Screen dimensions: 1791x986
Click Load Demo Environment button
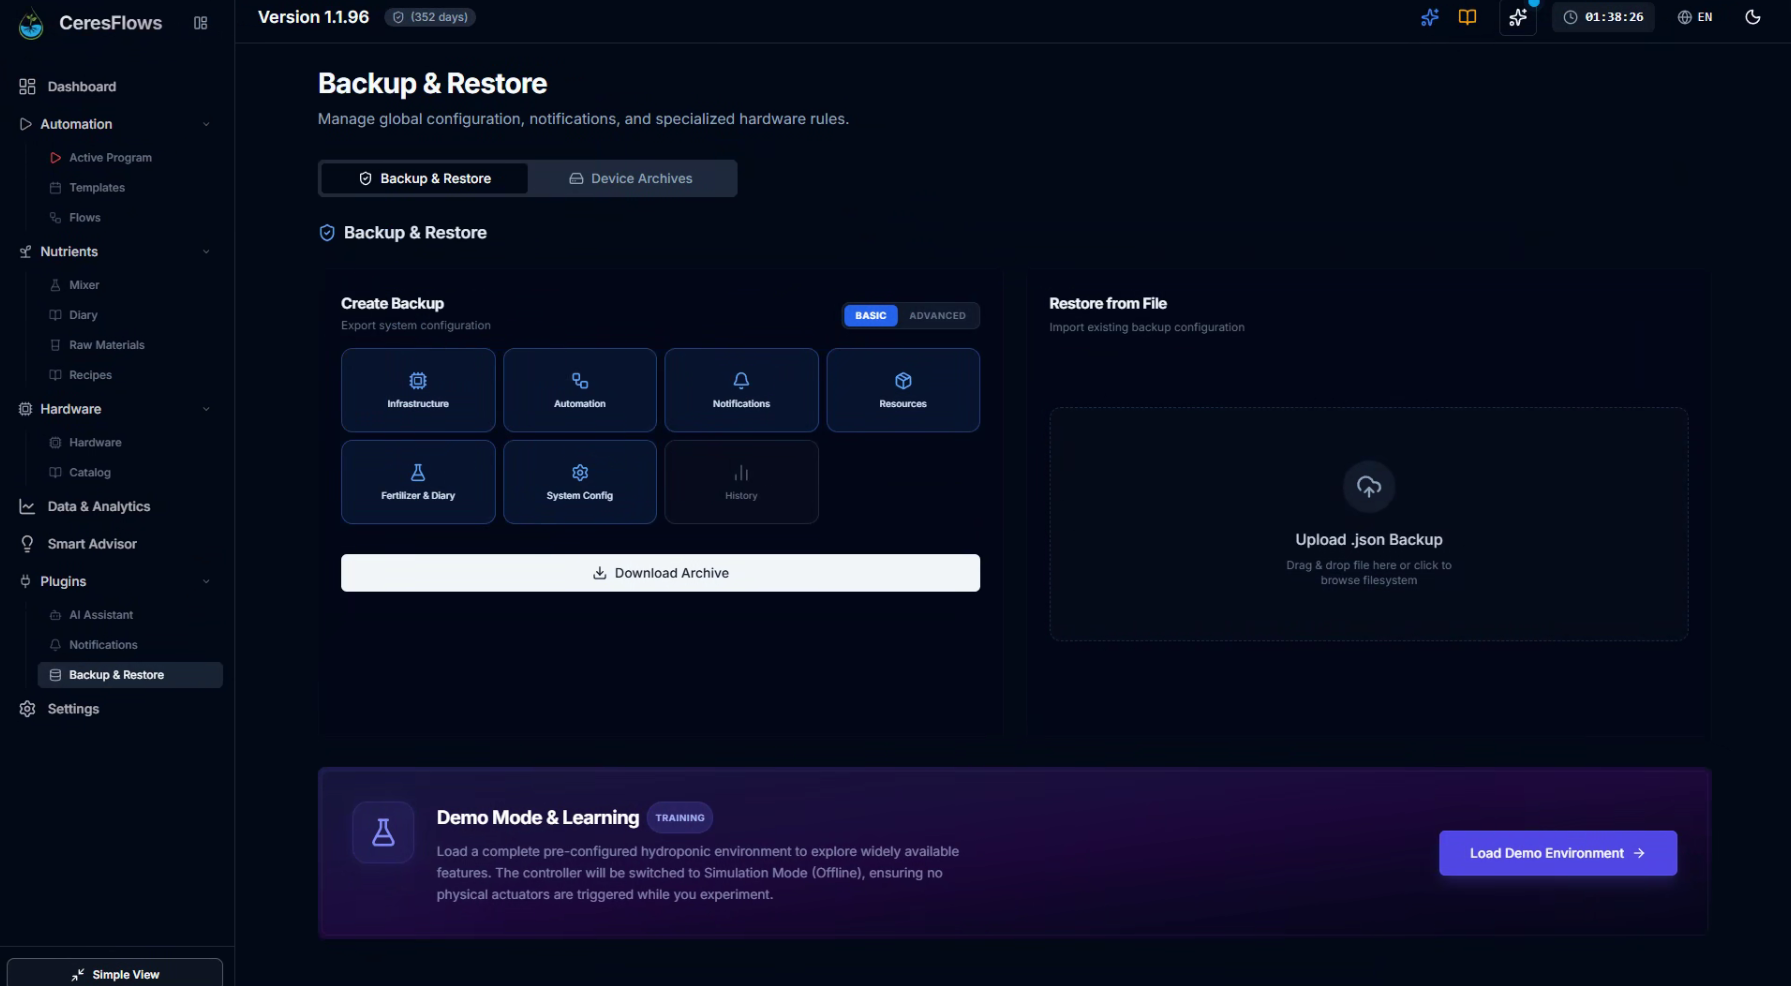1558,853
